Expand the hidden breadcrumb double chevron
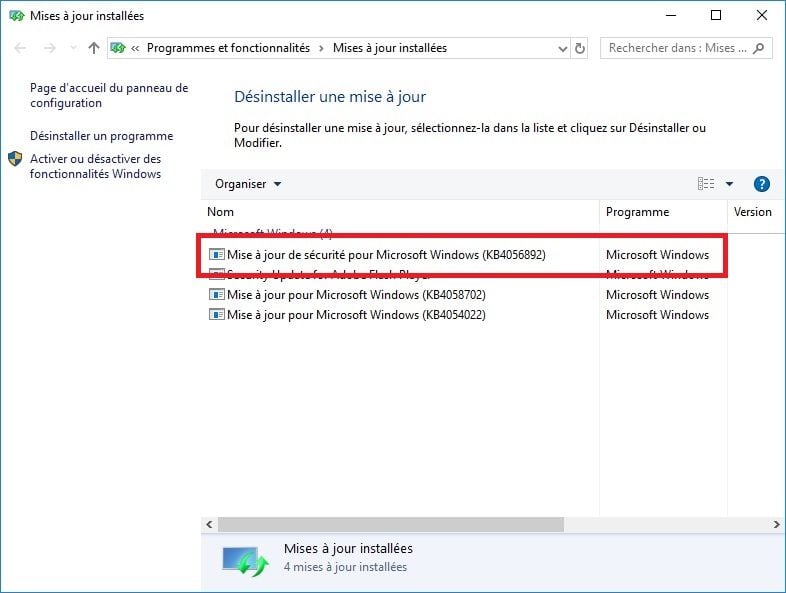Viewport: 786px width, 593px height. pos(135,49)
